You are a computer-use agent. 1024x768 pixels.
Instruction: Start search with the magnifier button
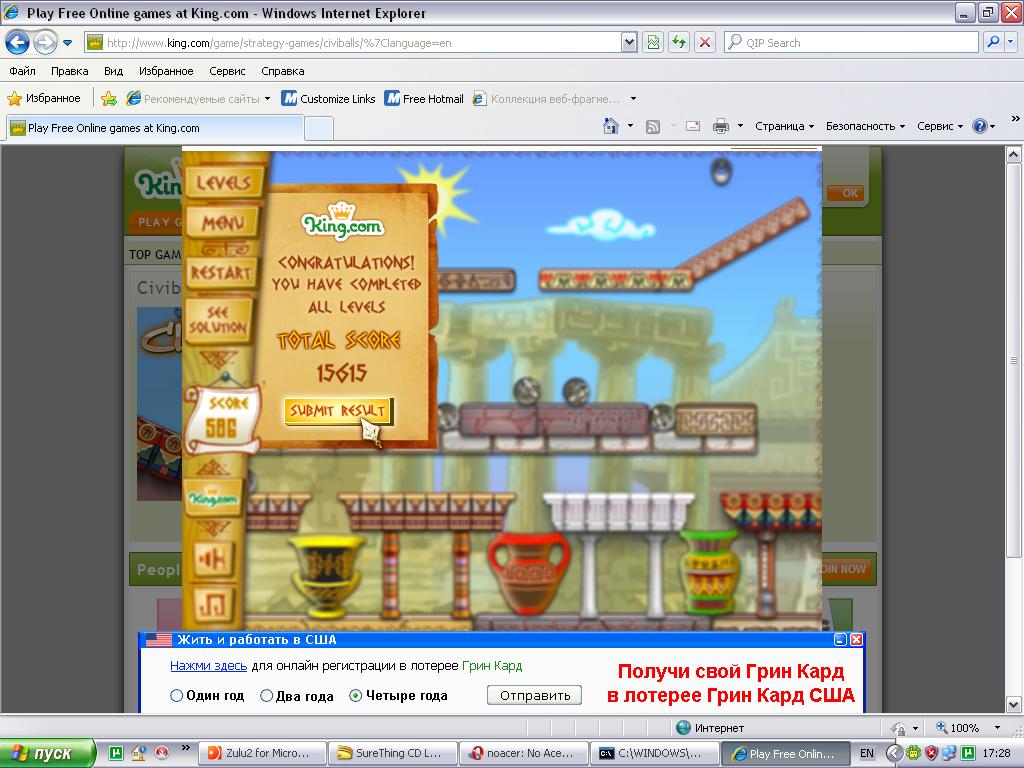click(993, 43)
